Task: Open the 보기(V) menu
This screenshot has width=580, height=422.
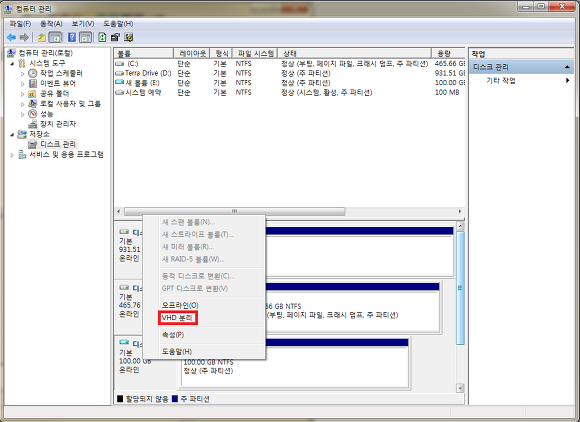Action: point(82,24)
